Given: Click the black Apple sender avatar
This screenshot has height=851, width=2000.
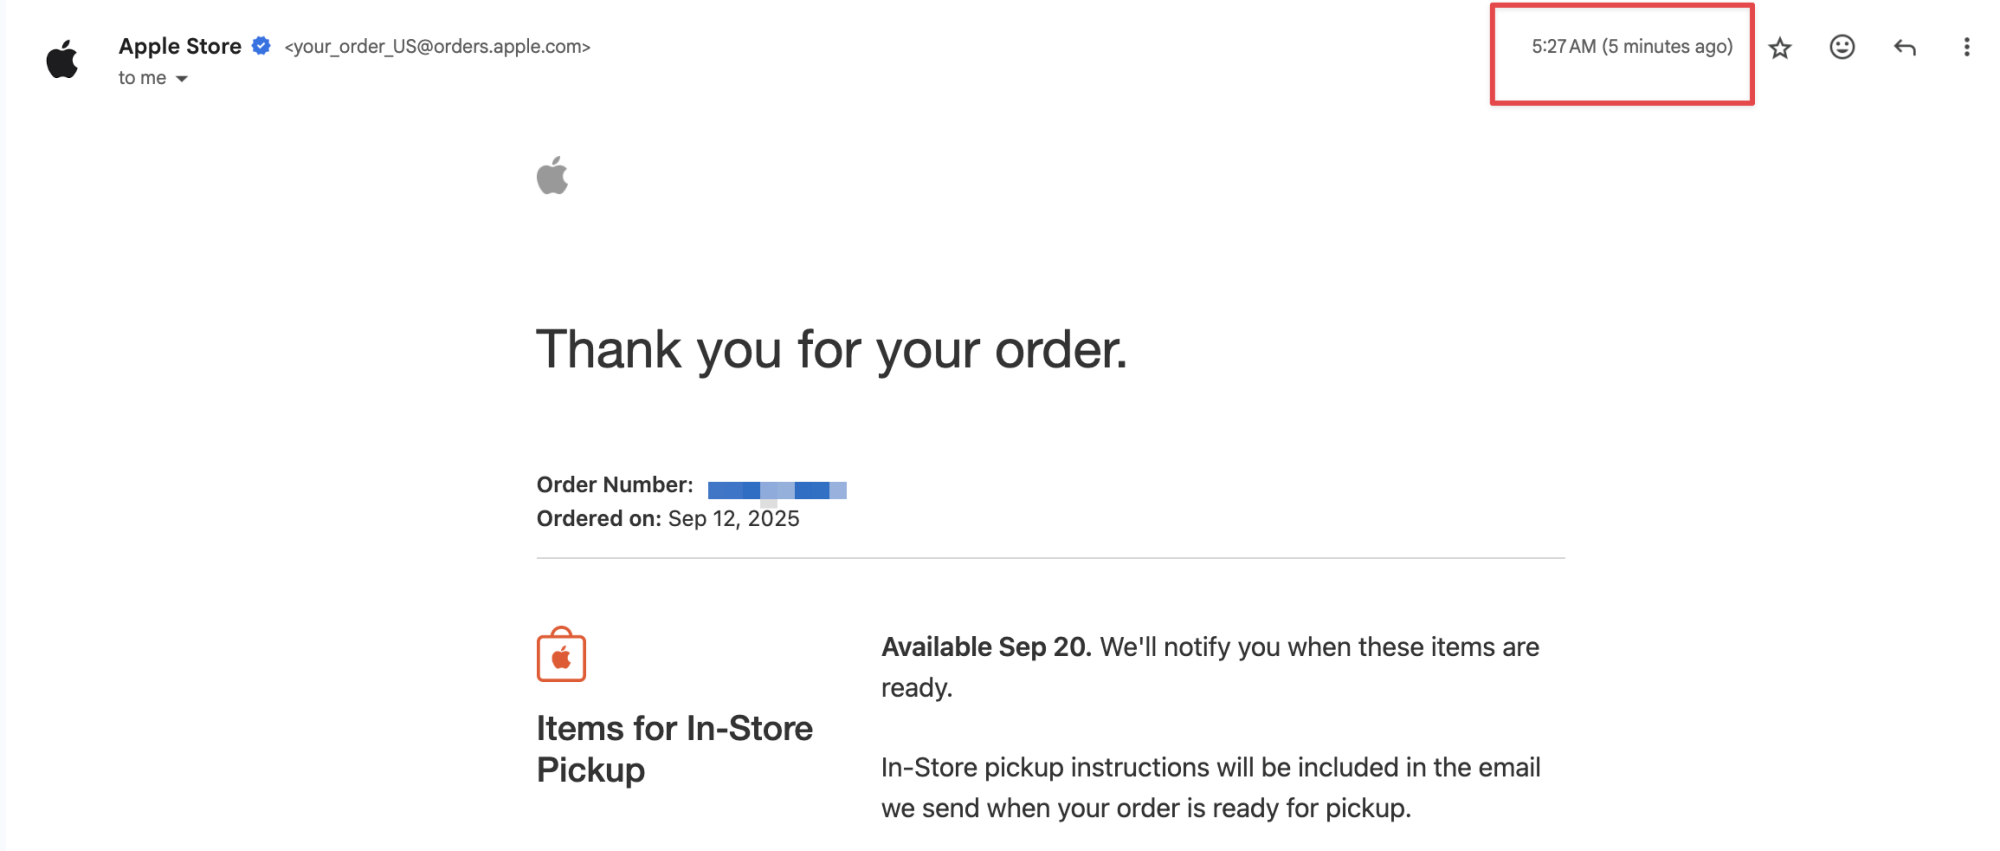Looking at the screenshot, I should [62, 60].
